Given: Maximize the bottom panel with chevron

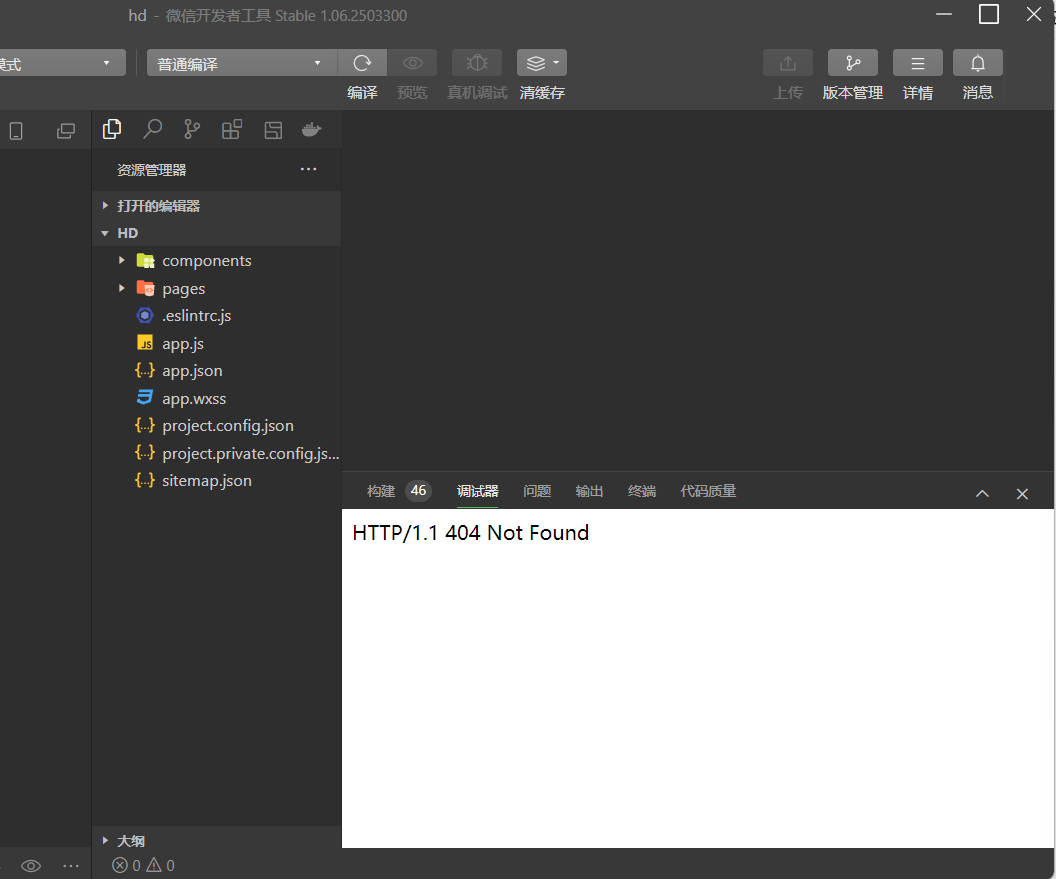Looking at the screenshot, I should (x=983, y=494).
